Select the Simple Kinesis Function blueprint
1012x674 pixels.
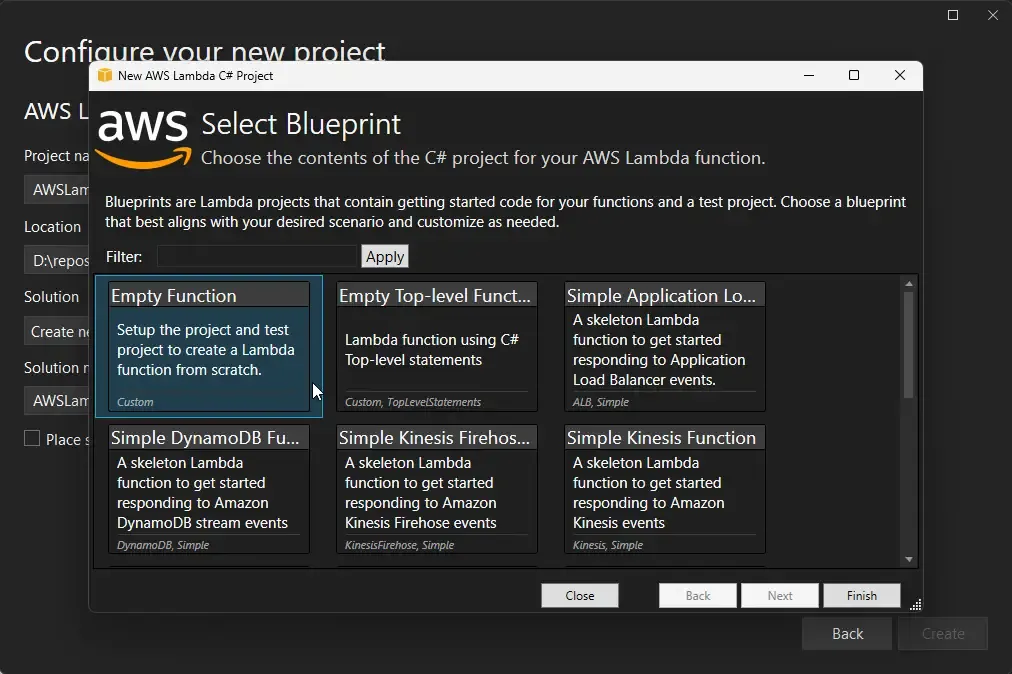click(x=664, y=488)
